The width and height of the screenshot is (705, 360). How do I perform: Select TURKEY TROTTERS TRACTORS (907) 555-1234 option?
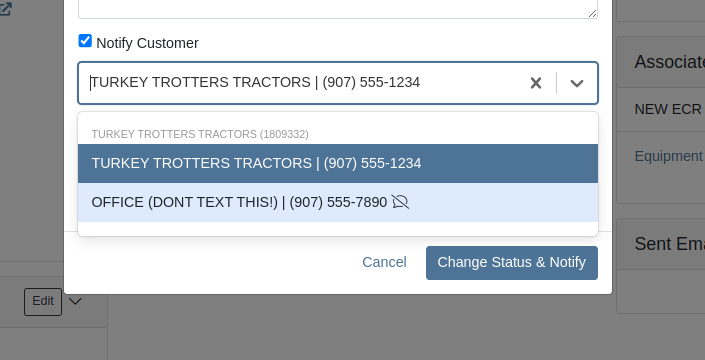(x=338, y=163)
